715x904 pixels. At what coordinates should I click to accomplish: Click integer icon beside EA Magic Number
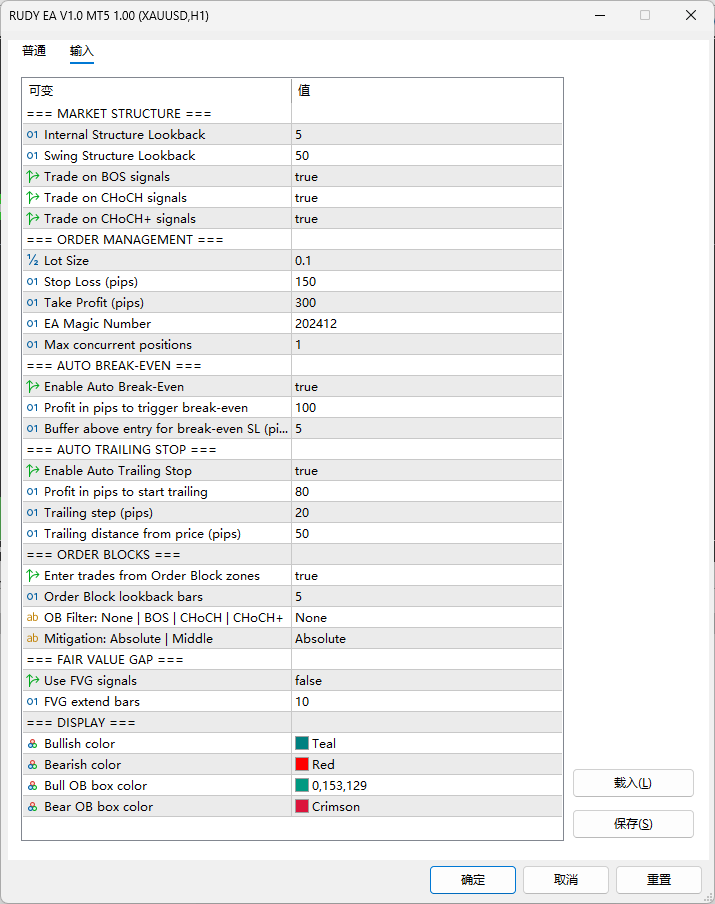point(32,323)
